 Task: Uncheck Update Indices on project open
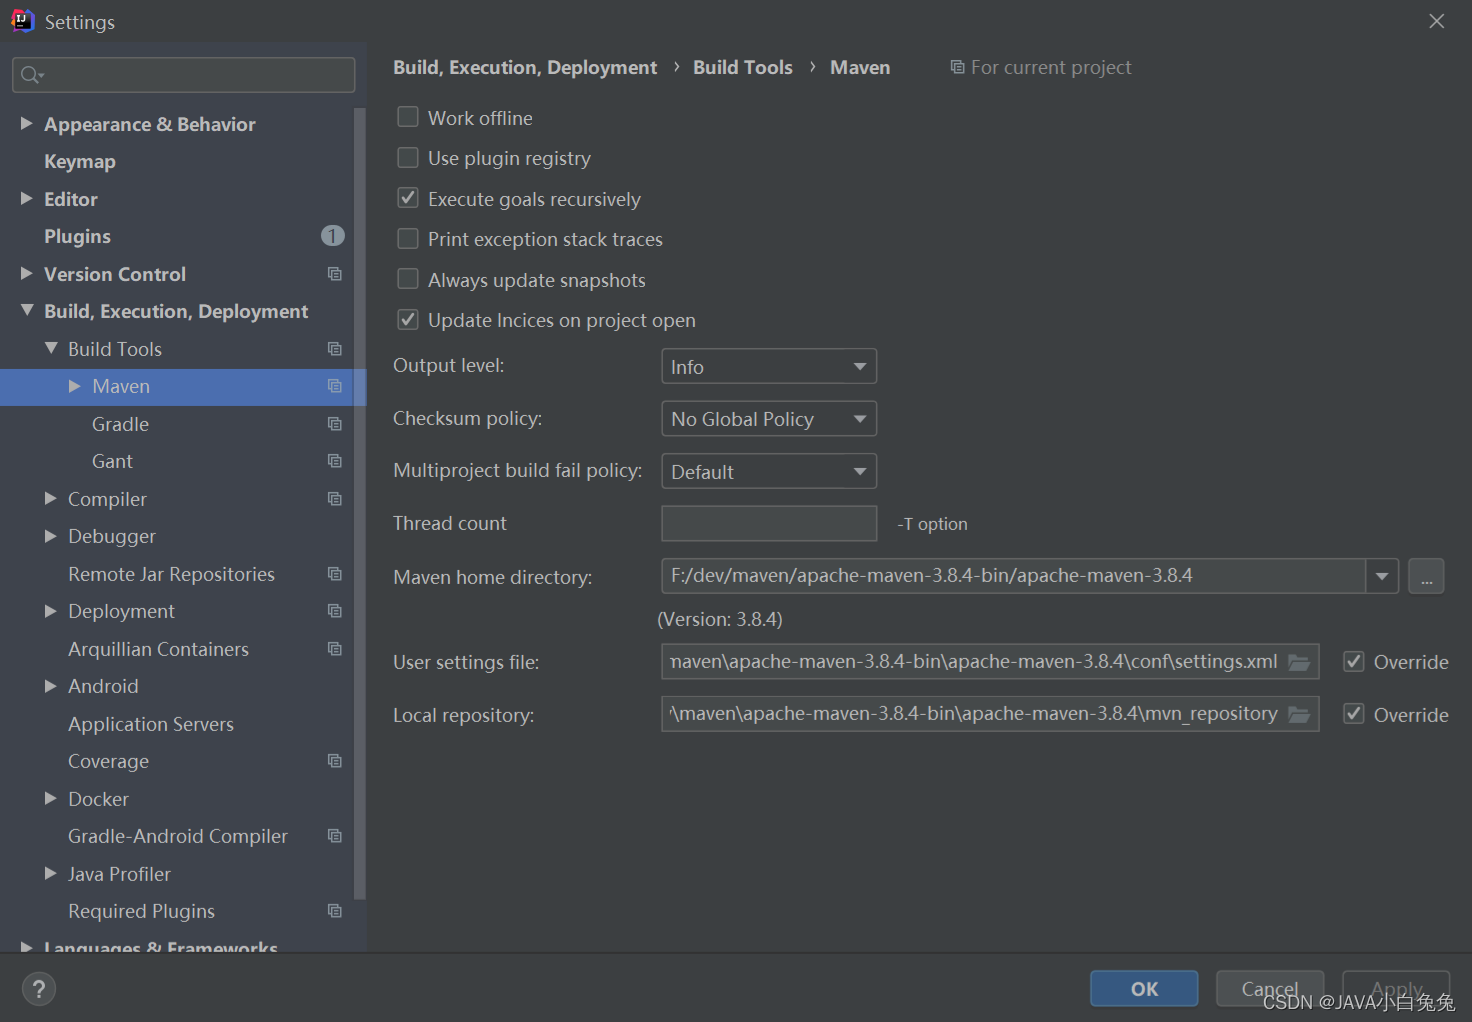(408, 320)
